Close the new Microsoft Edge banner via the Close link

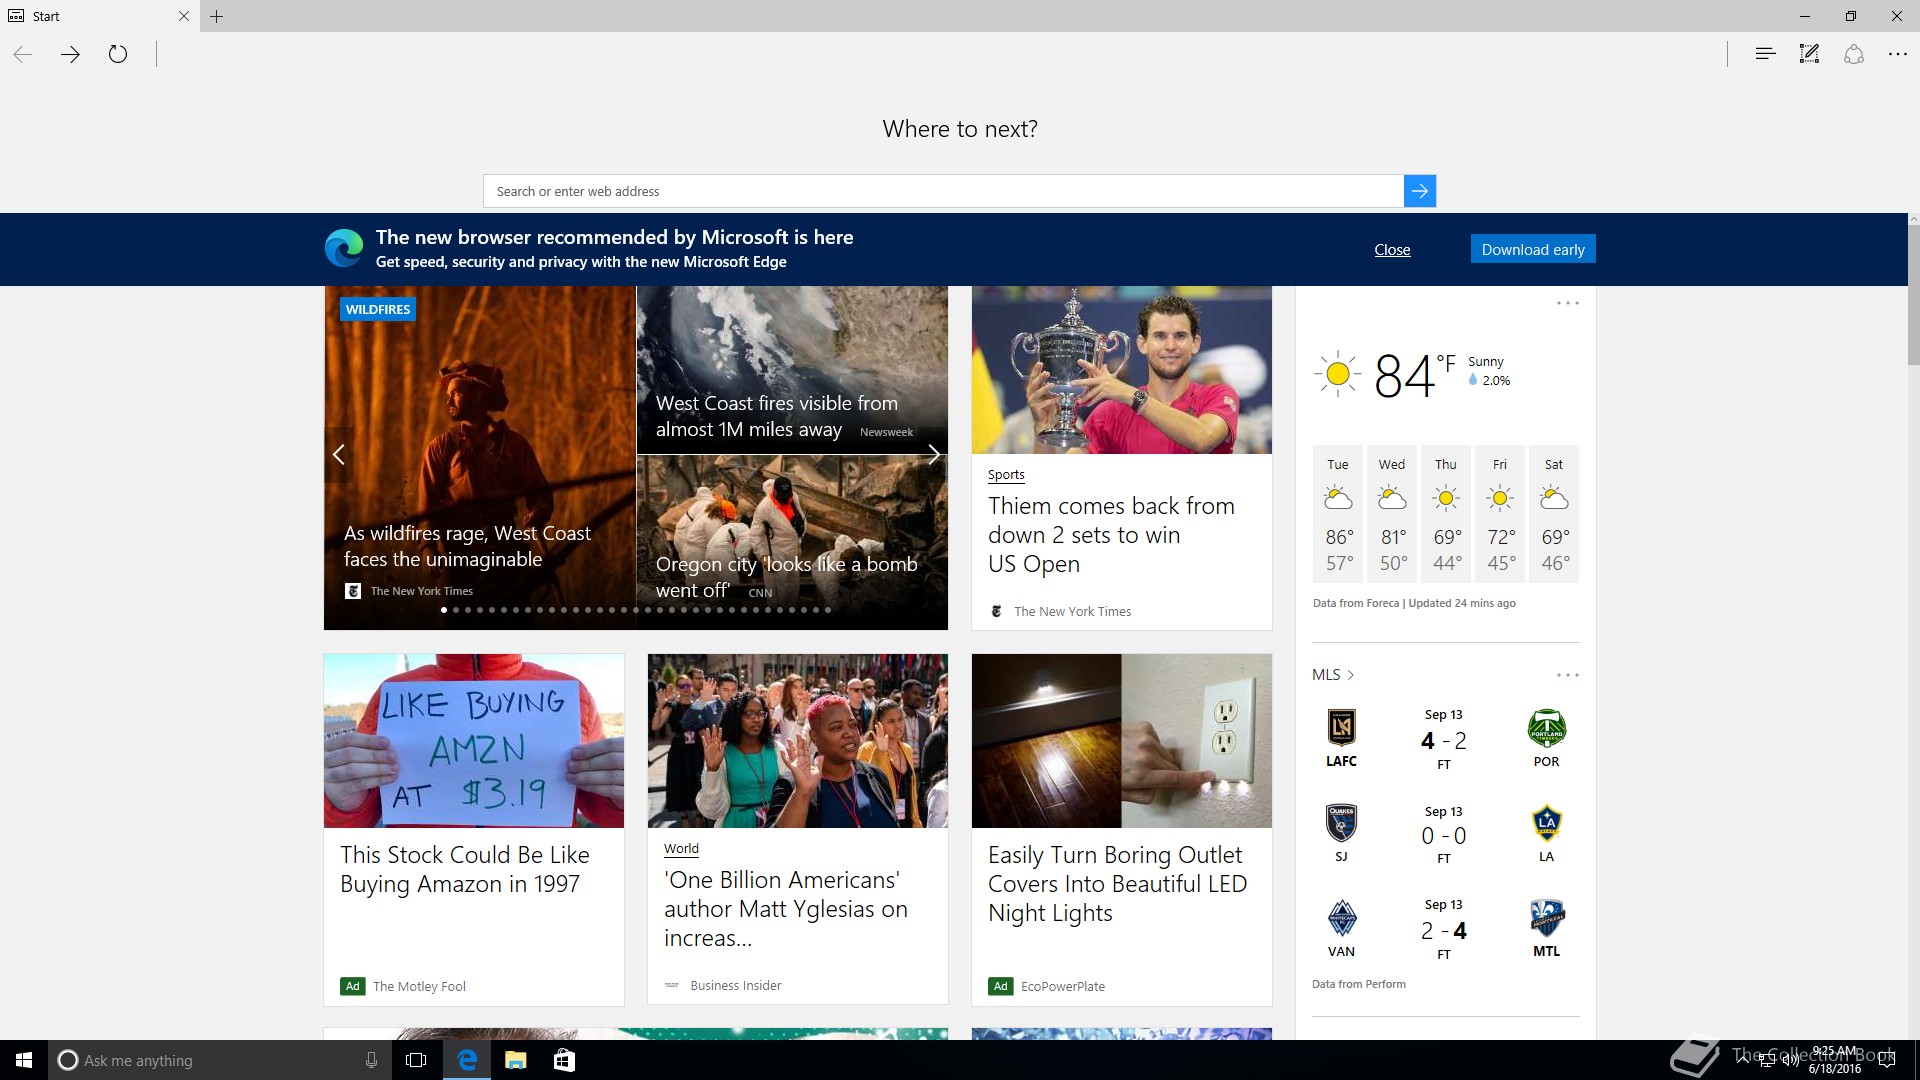click(x=1392, y=250)
